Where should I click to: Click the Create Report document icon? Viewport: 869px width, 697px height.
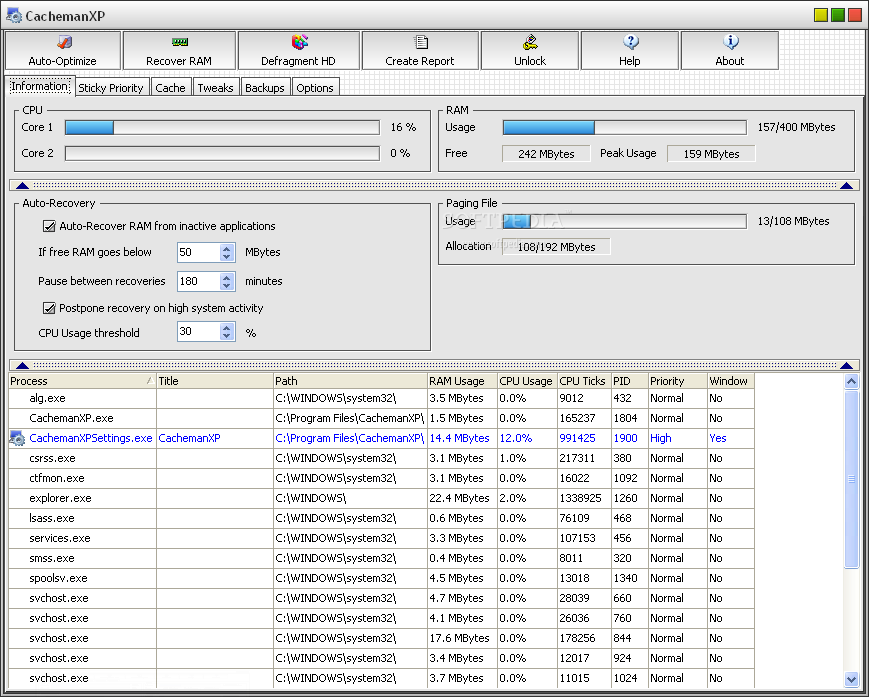click(x=421, y=42)
